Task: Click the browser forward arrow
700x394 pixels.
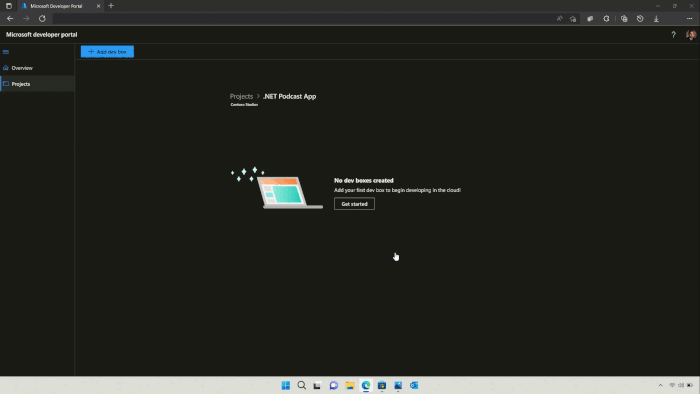Action: (26, 19)
